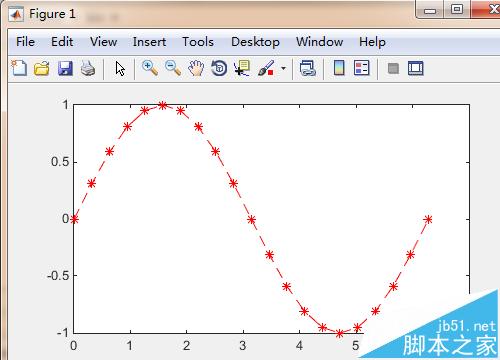Click the x-axis tick label 3

coord(243,346)
